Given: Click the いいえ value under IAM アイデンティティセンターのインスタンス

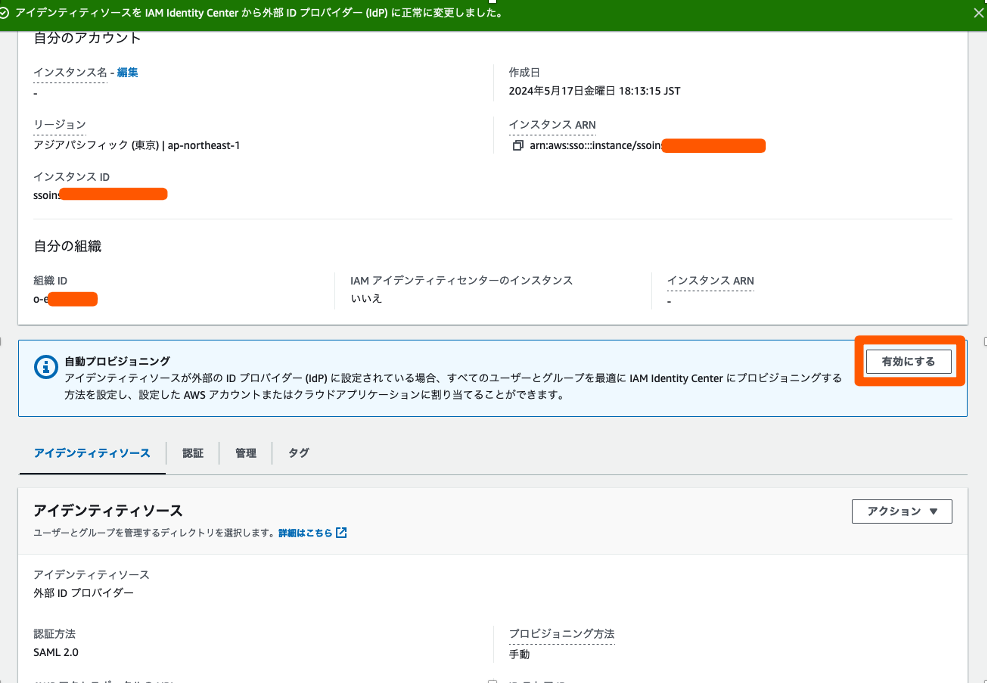Looking at the screenshot, I should 366,298.
